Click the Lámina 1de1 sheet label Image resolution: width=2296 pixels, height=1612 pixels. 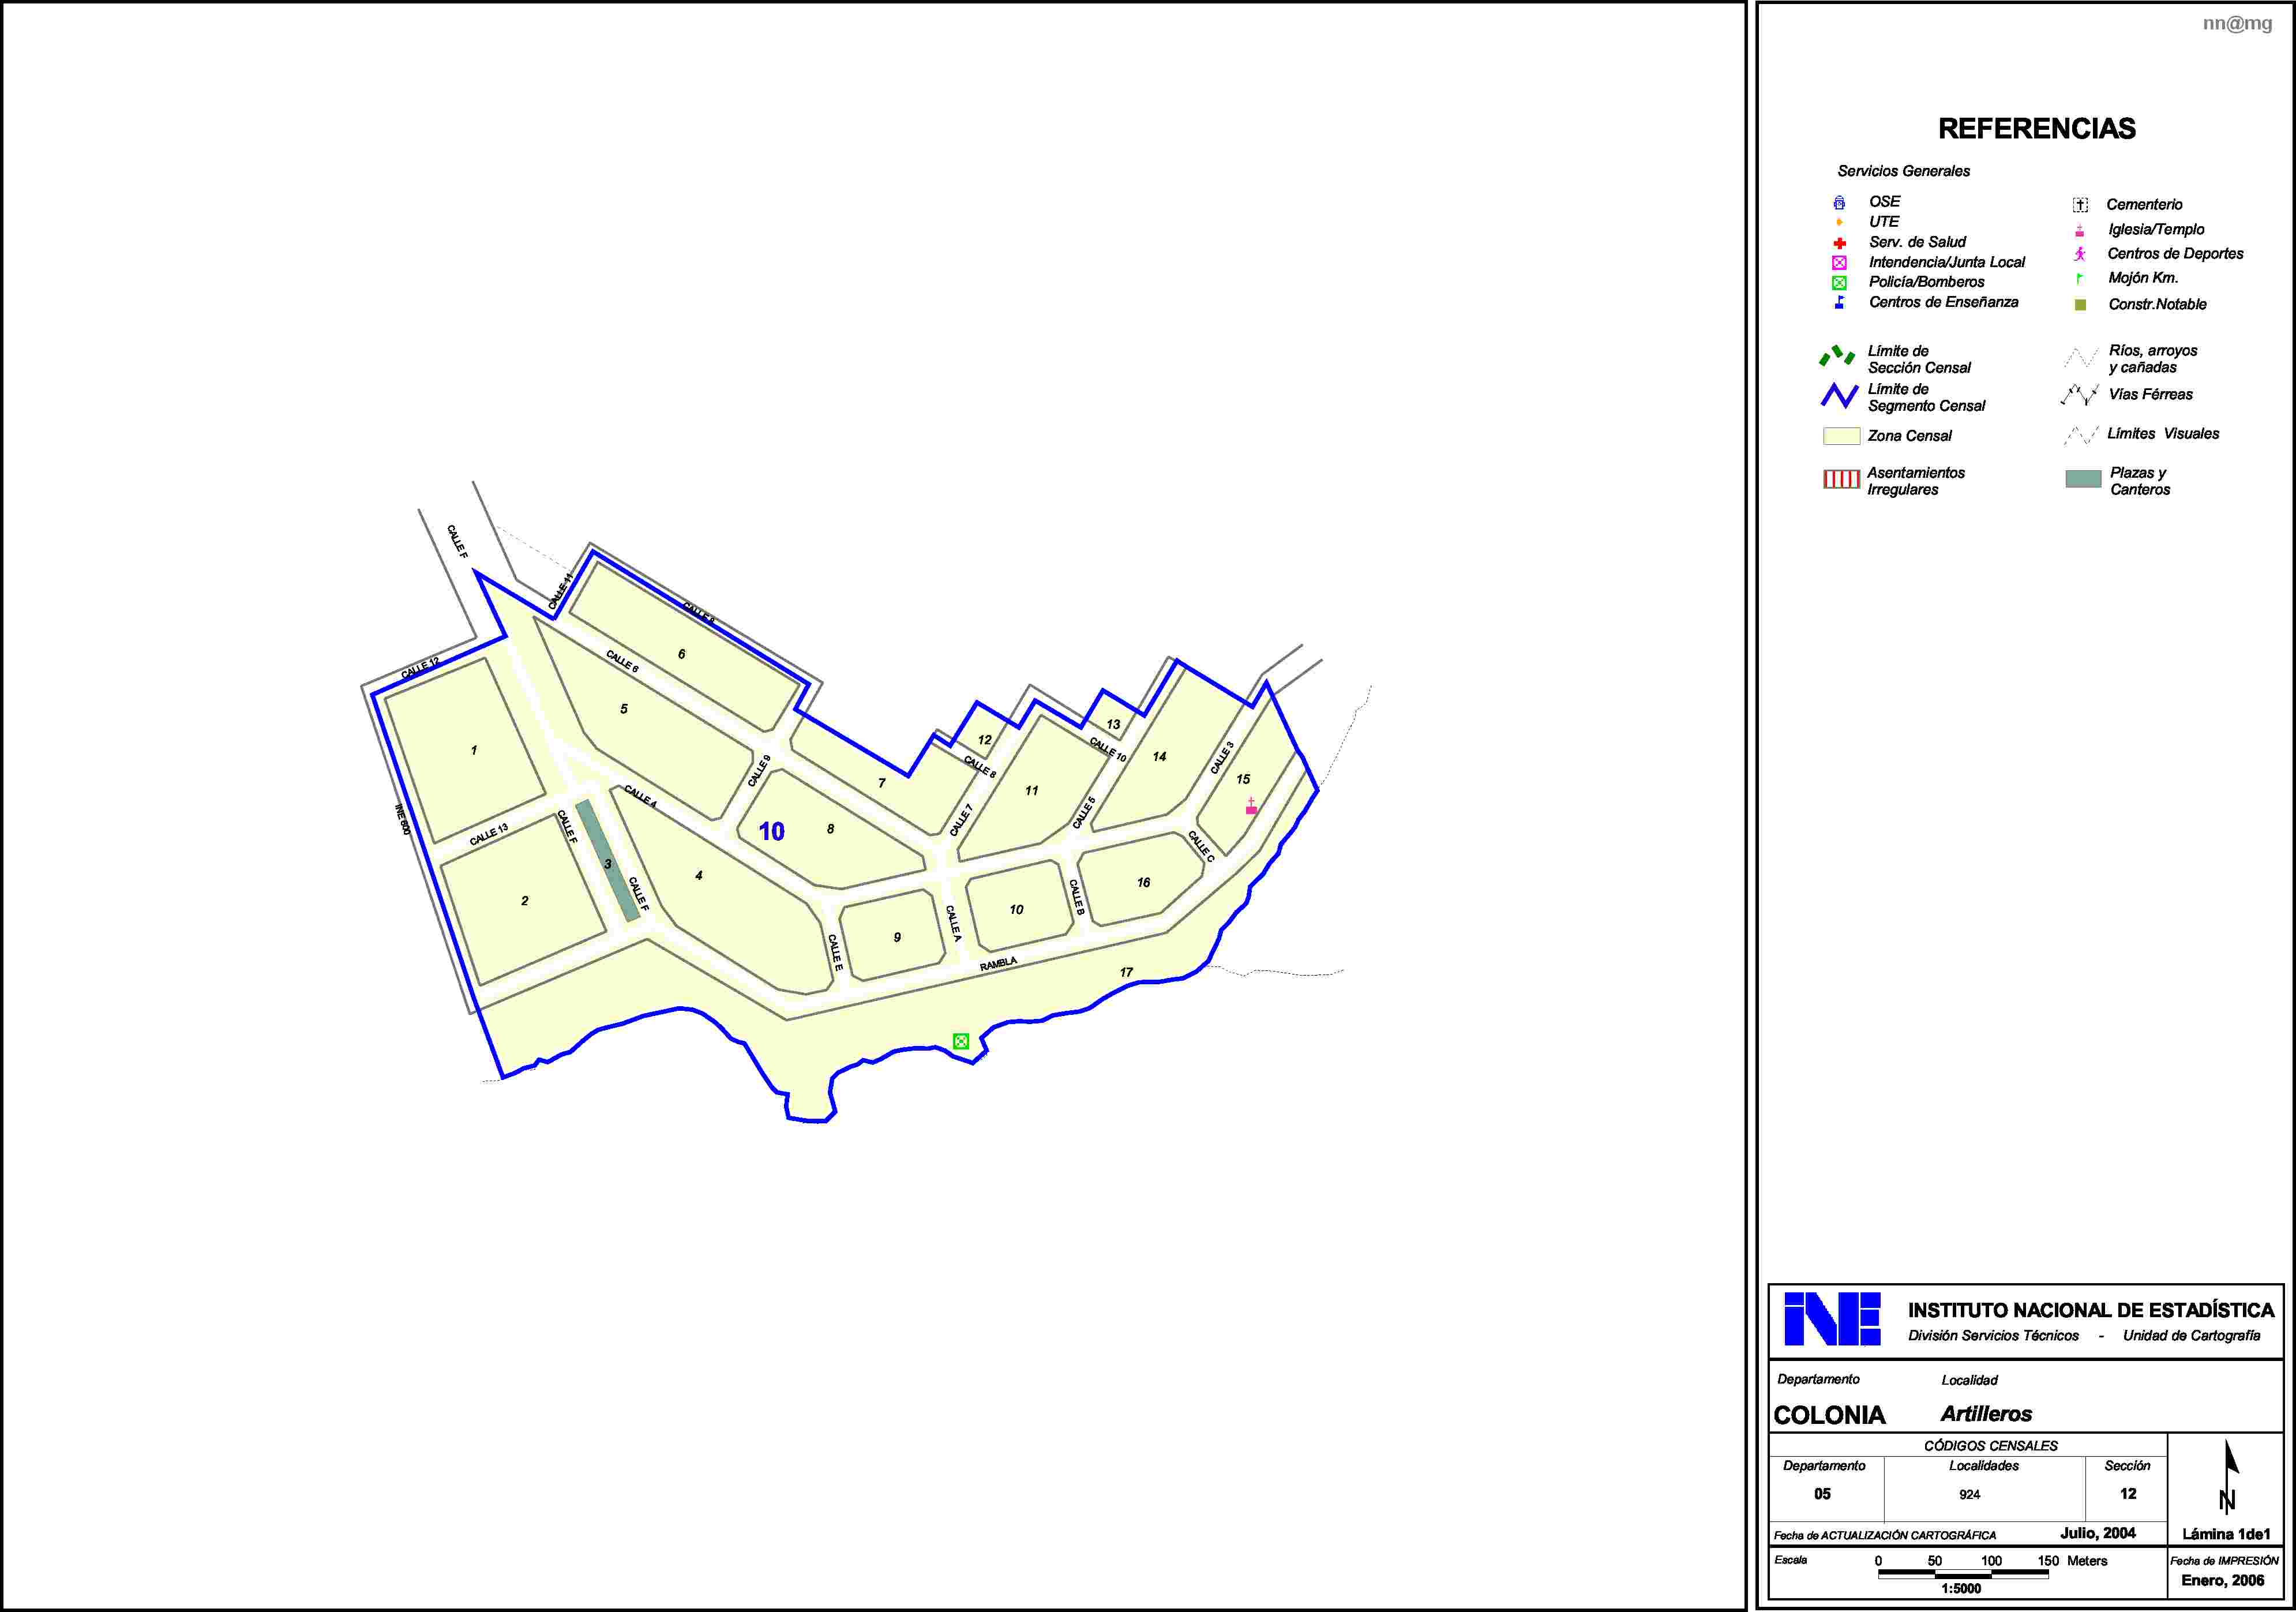point(2226,1535)
